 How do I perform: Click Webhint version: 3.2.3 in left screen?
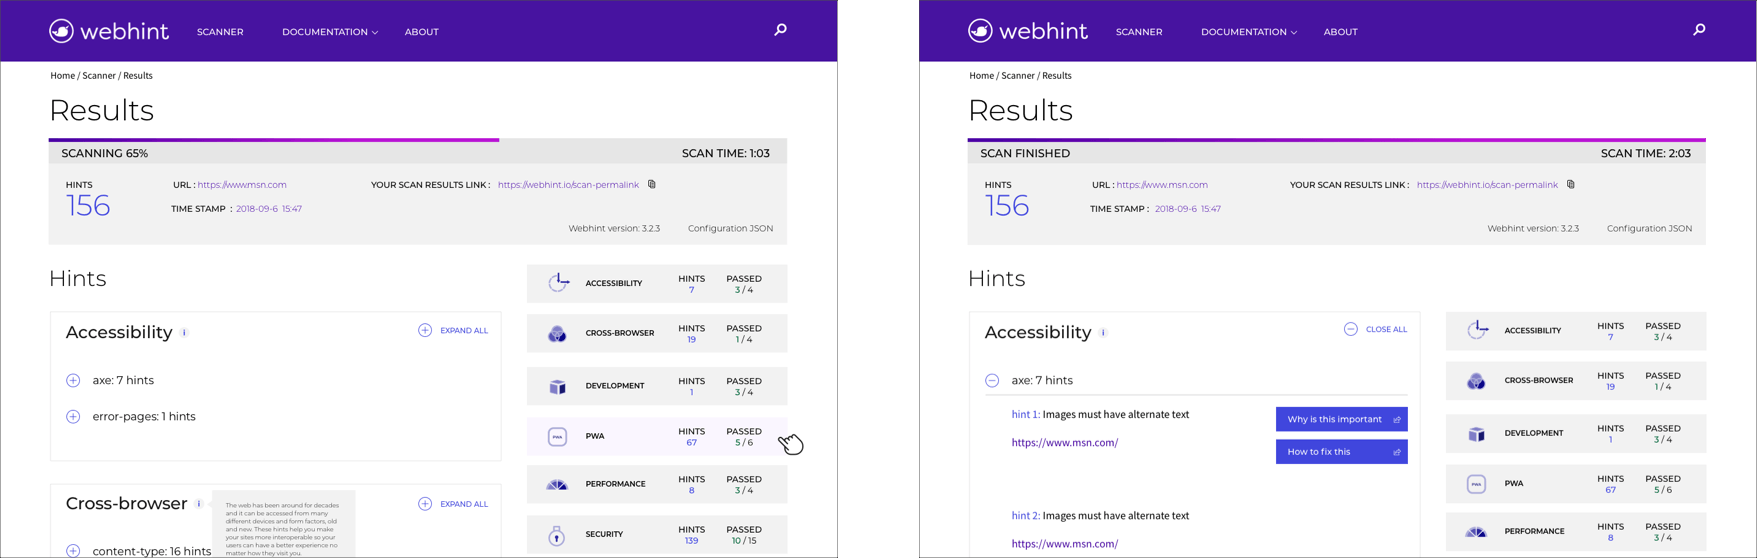click(x=614, y=228)
